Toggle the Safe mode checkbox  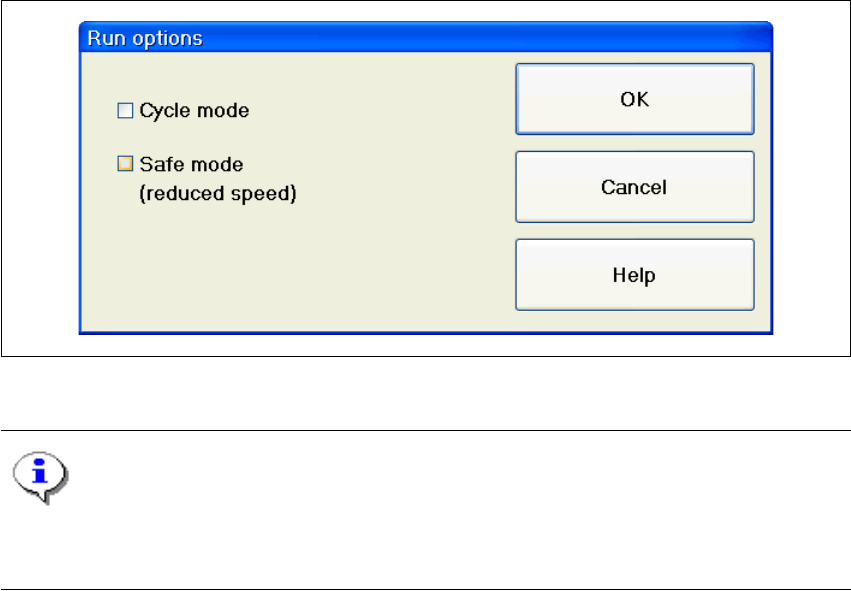click(x=125, y=163)
